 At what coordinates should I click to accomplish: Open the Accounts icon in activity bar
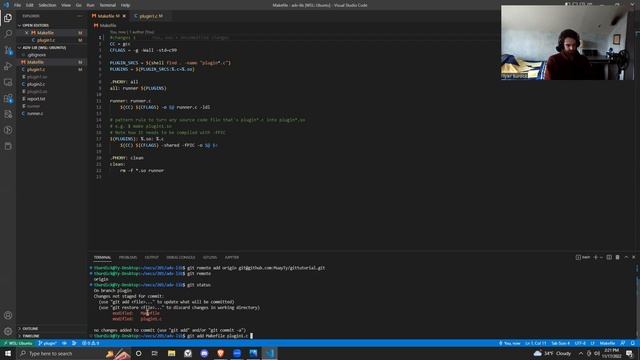(8, 315)
